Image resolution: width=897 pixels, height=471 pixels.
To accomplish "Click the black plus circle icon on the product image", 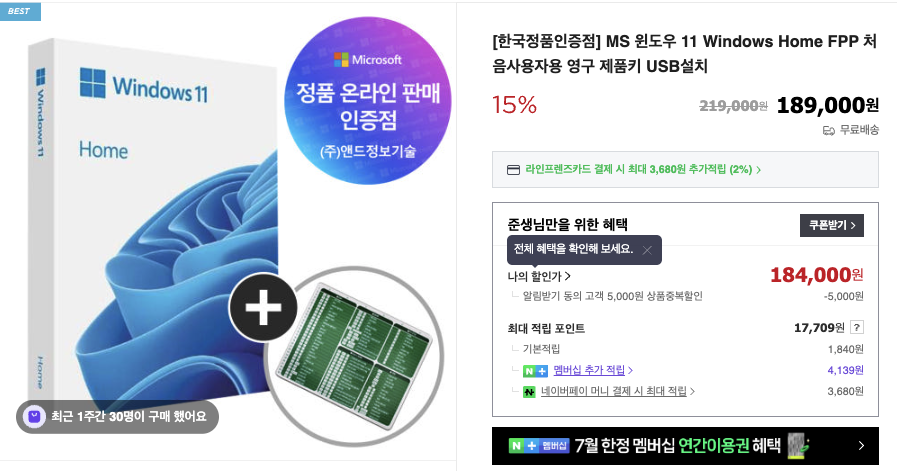I will tap(263, 307).
